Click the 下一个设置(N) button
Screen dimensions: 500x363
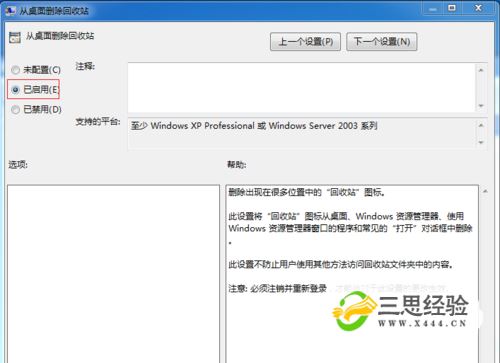(382, 42)
